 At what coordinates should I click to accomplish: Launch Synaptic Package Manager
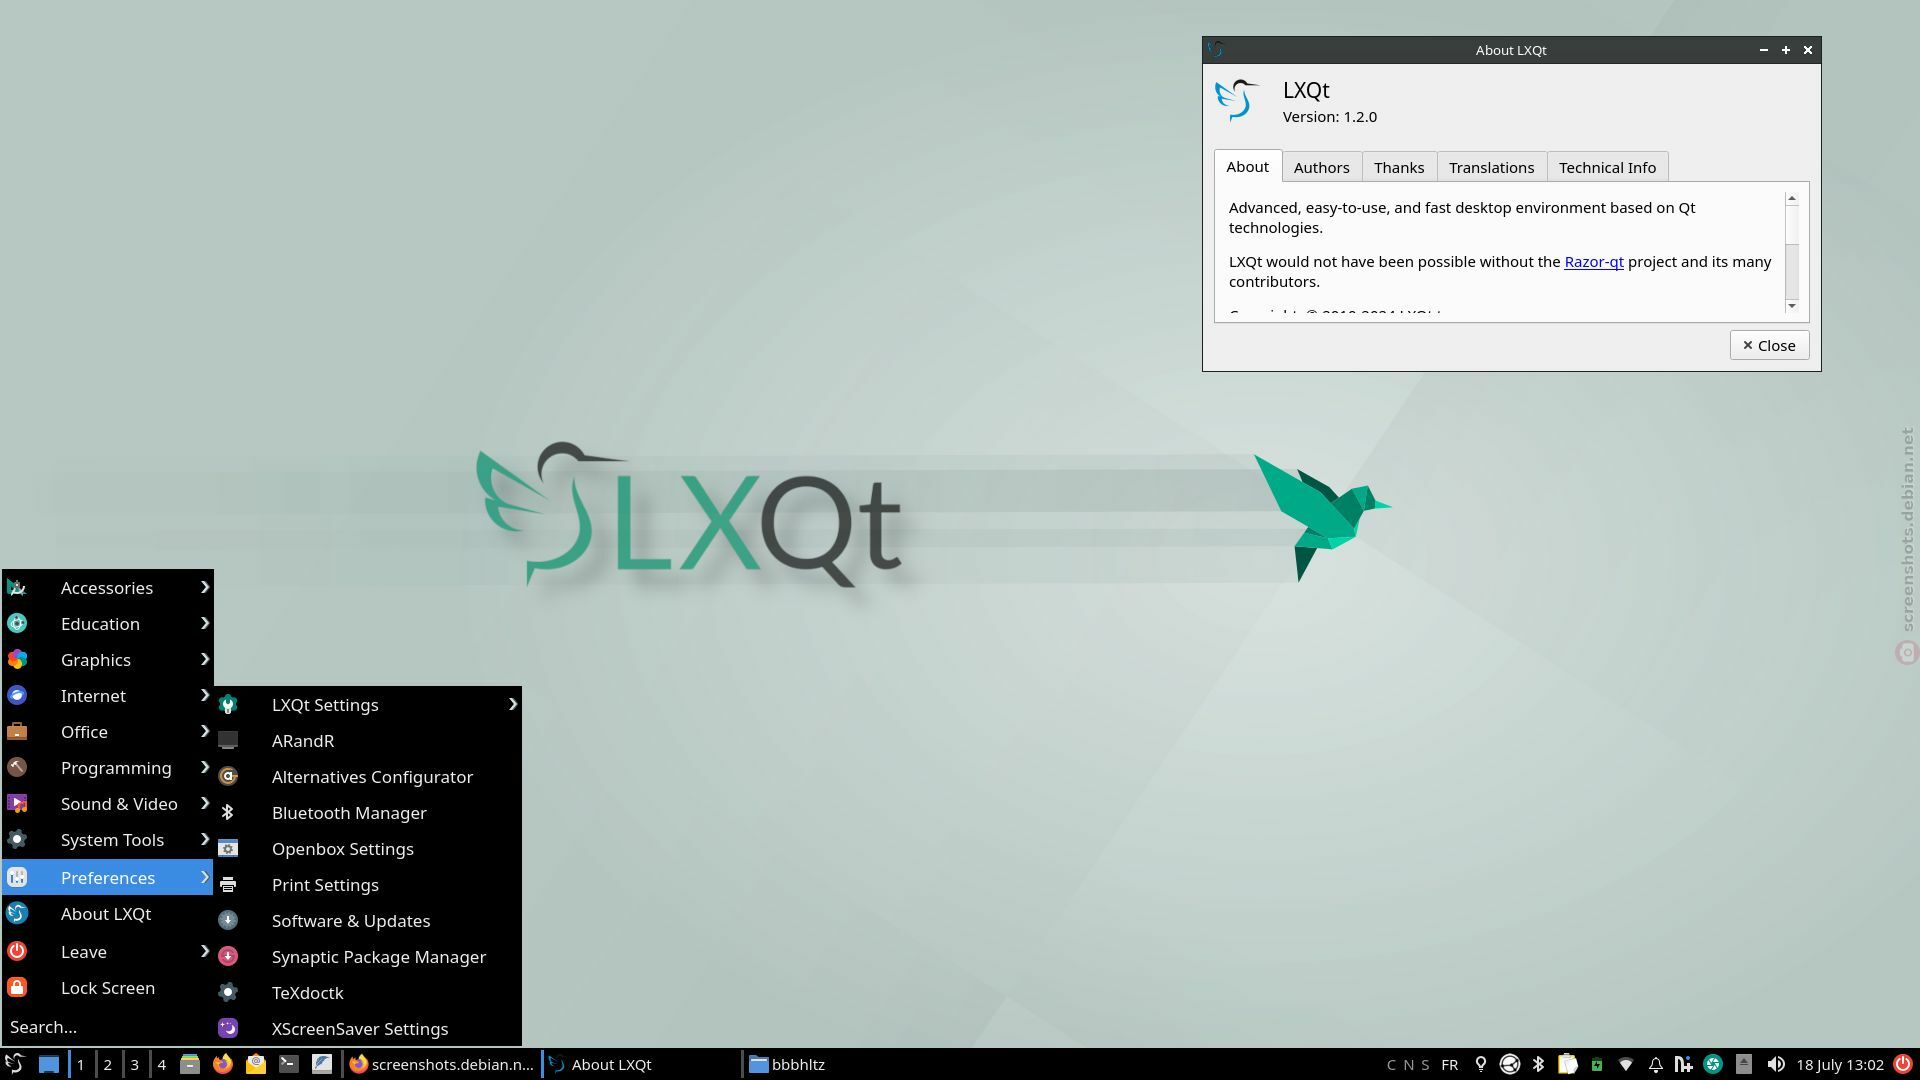368,957
